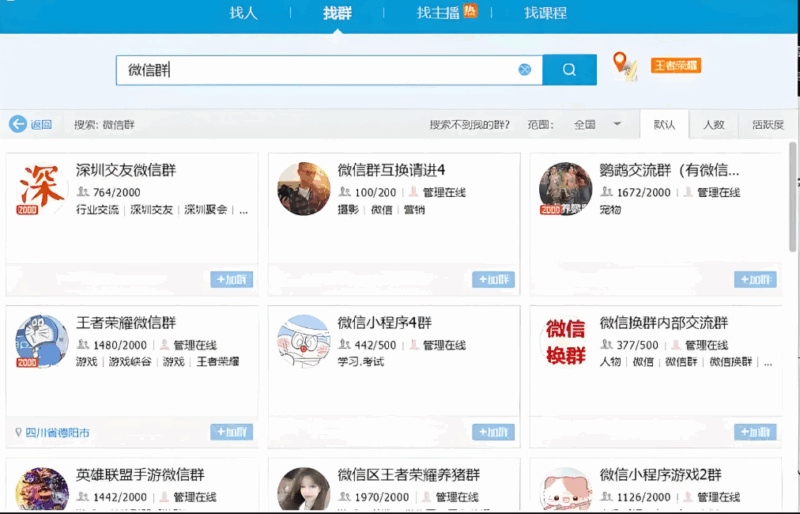Click the 宠物 tag
The height and width of the screenshot is (514, 800).
[x=610, y=209]
